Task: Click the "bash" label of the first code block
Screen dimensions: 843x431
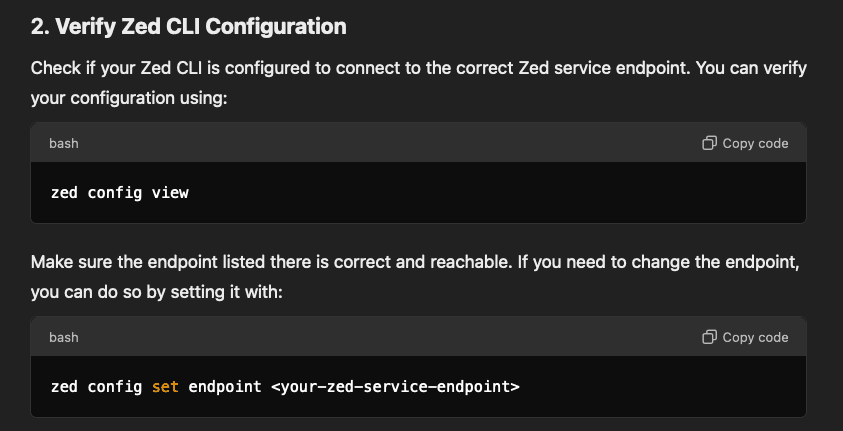Action: (64, 143)
